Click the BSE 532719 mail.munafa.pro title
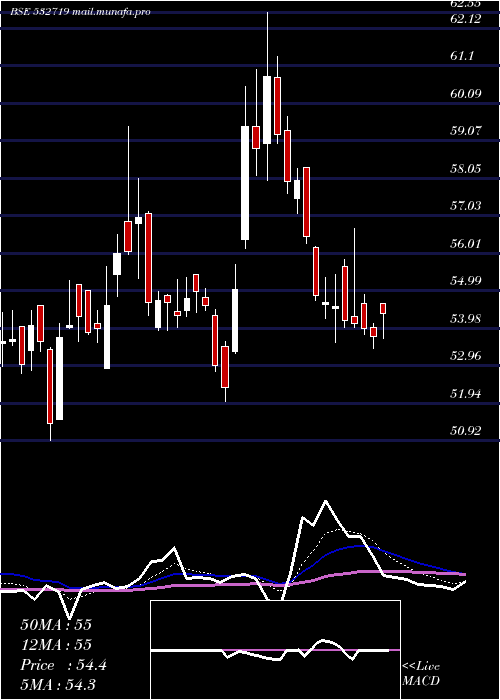 tap(80, 12)
